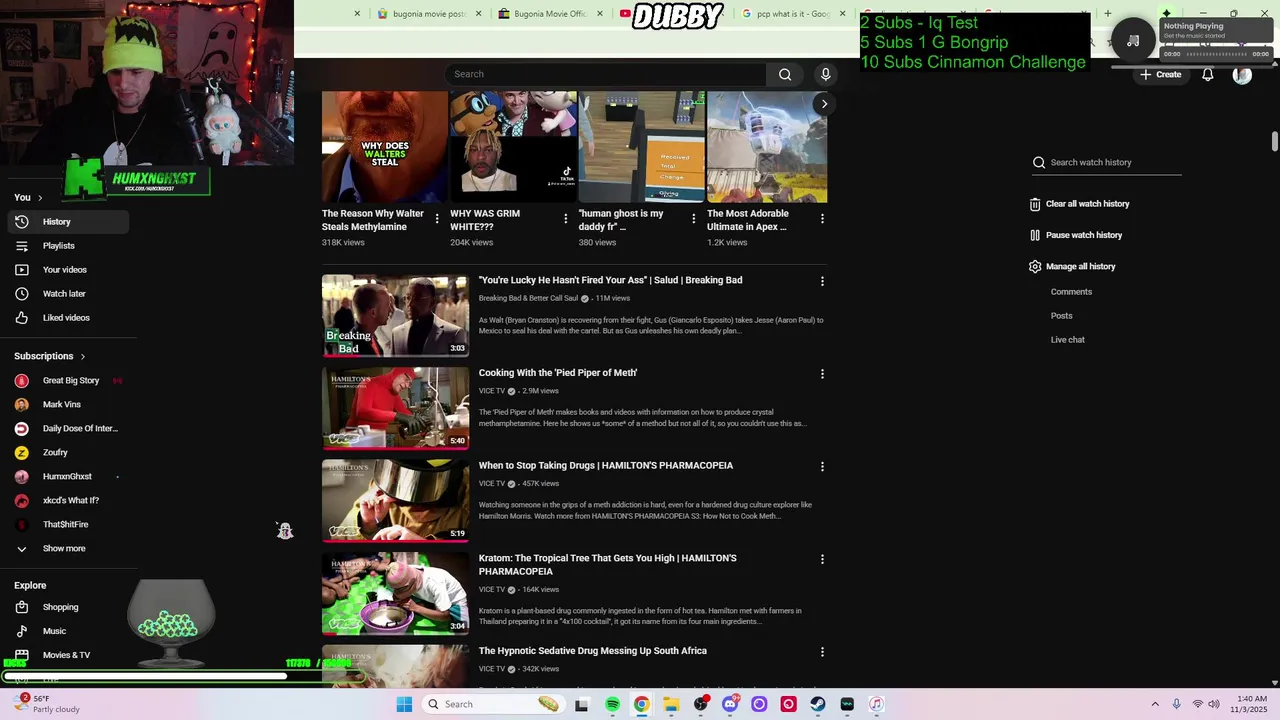Open Steam from the taskbar
Screen dimensions: 1280x720
[818, 704]
